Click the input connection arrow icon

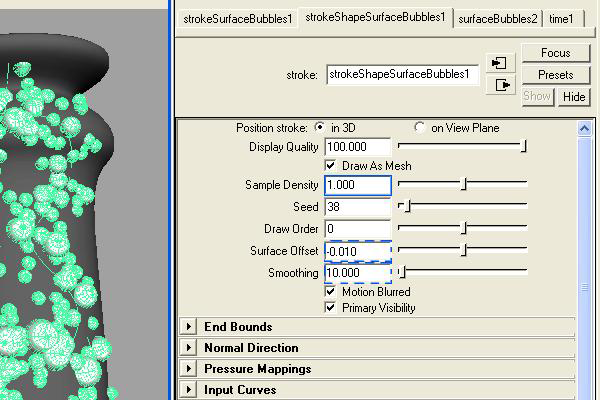click(x=500, y=63)
